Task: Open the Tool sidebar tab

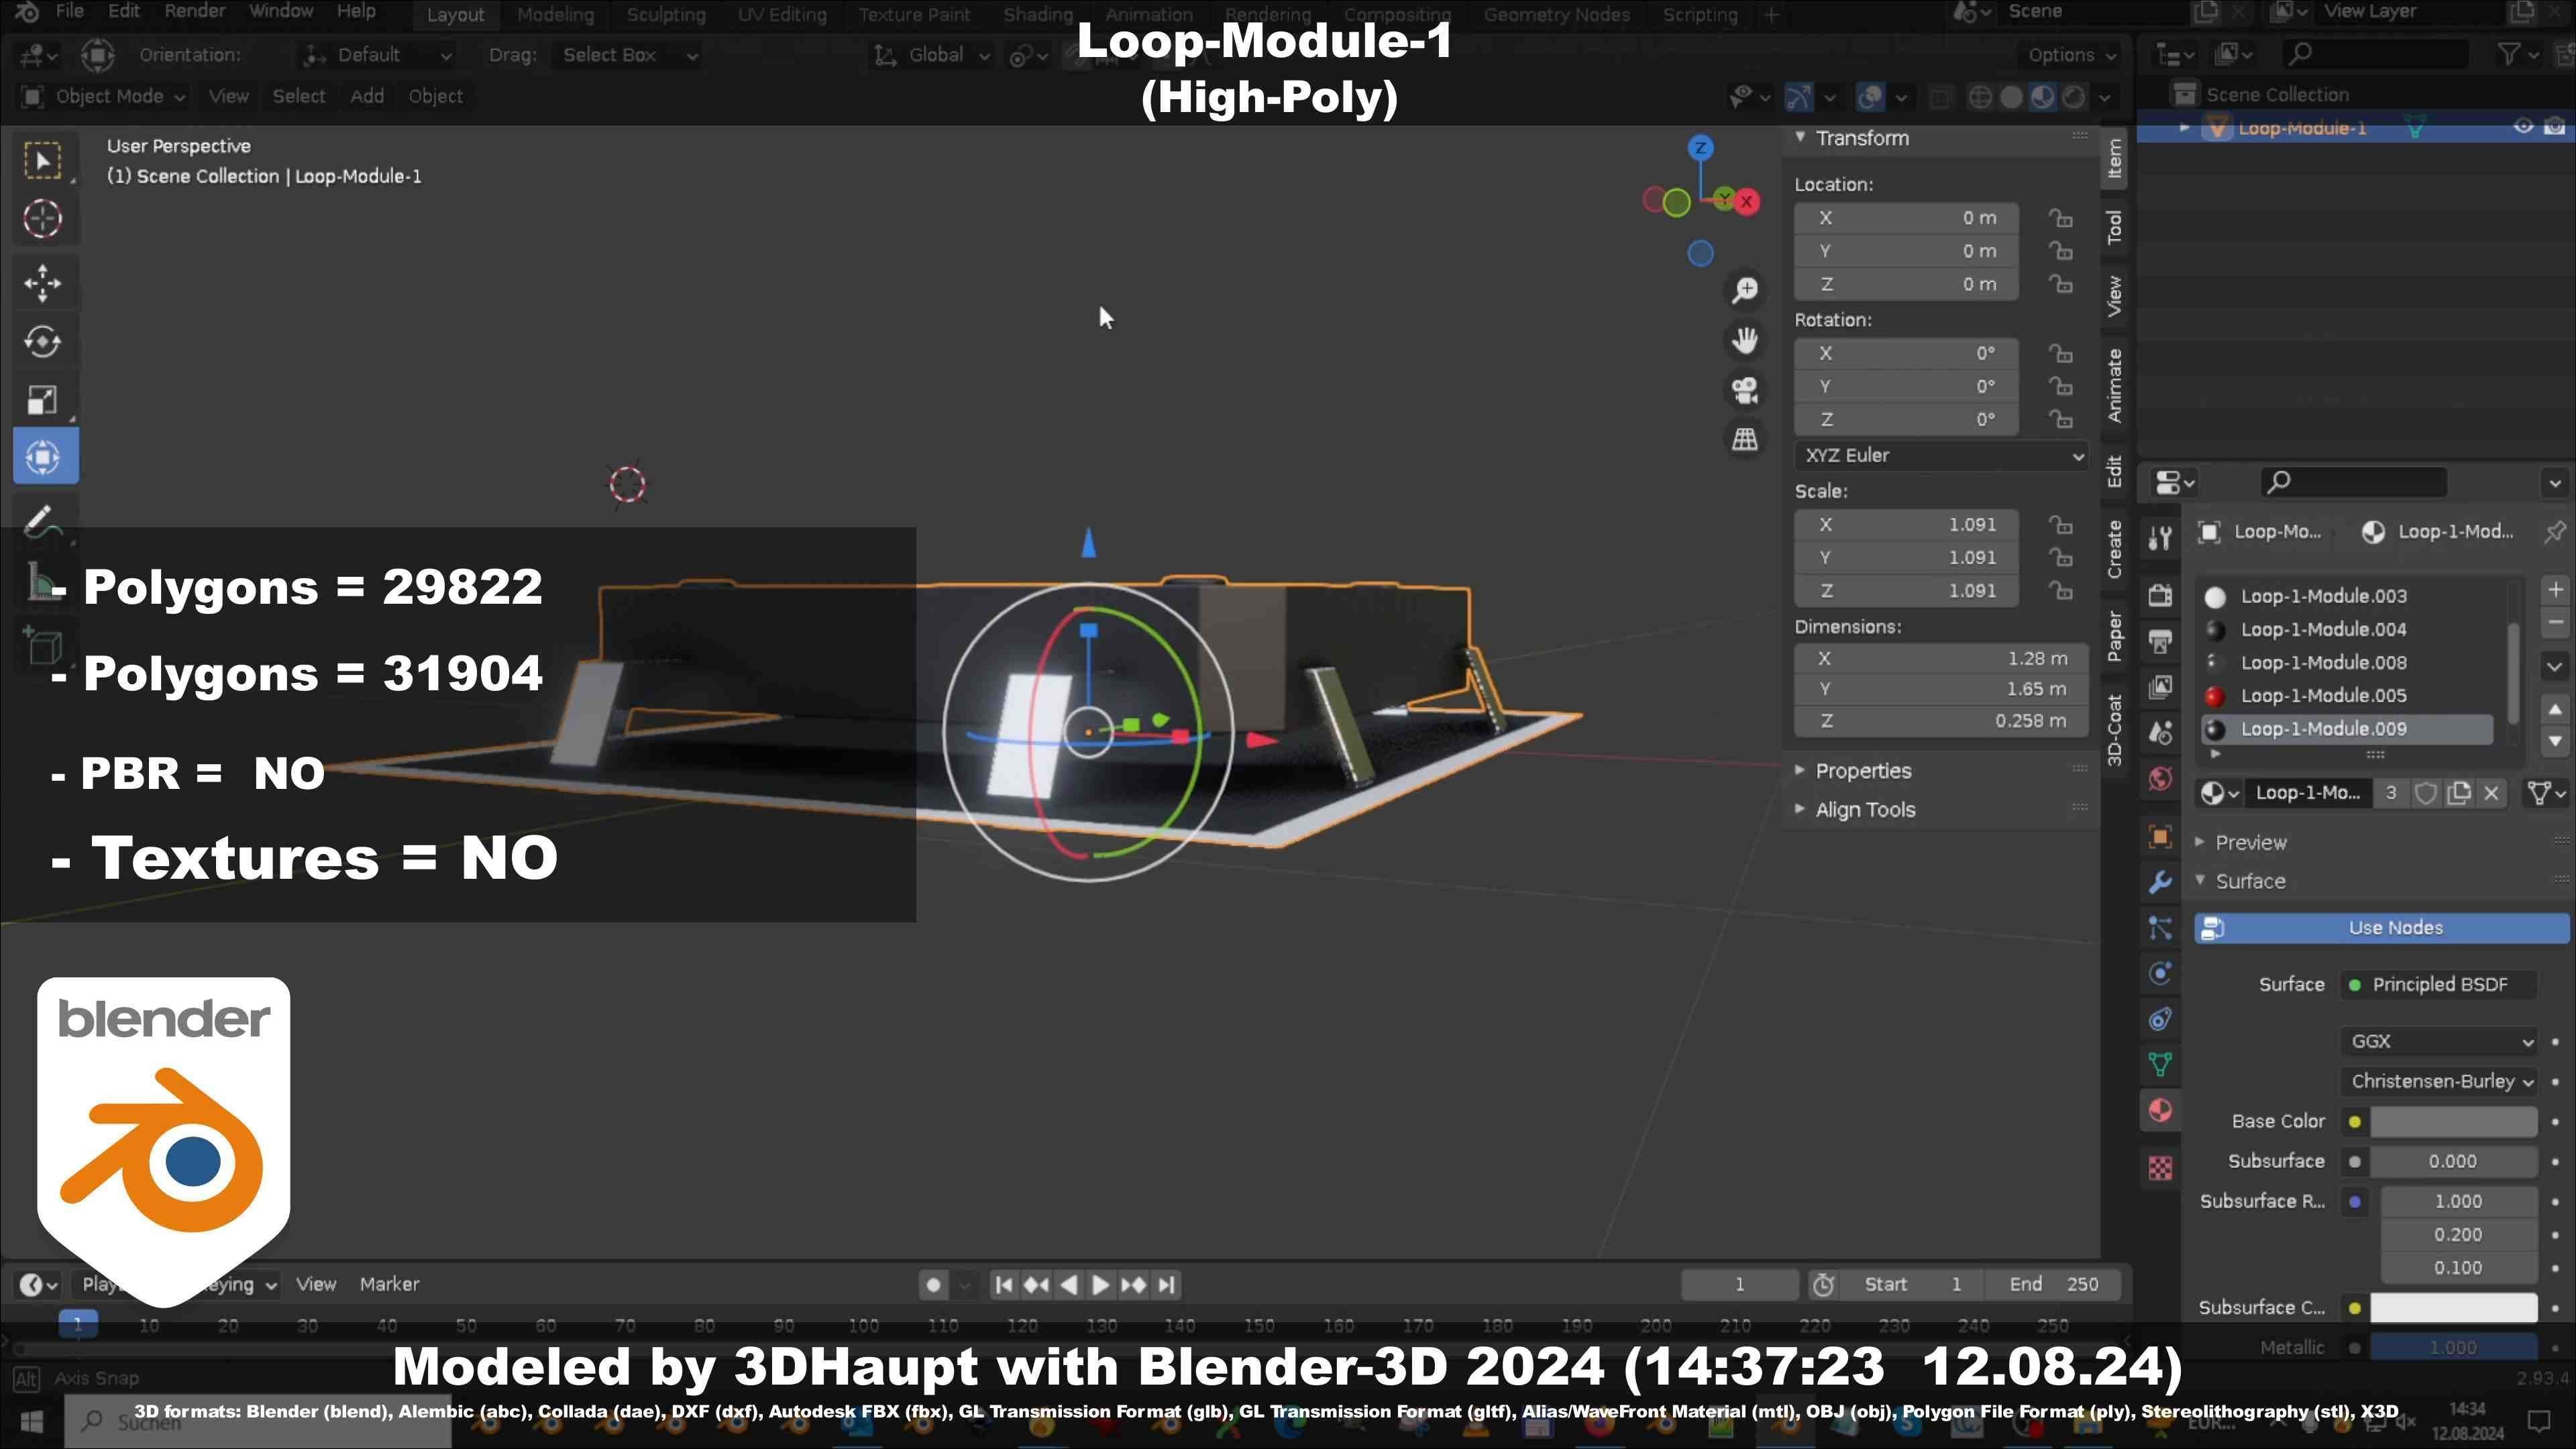Action: 2114,227
